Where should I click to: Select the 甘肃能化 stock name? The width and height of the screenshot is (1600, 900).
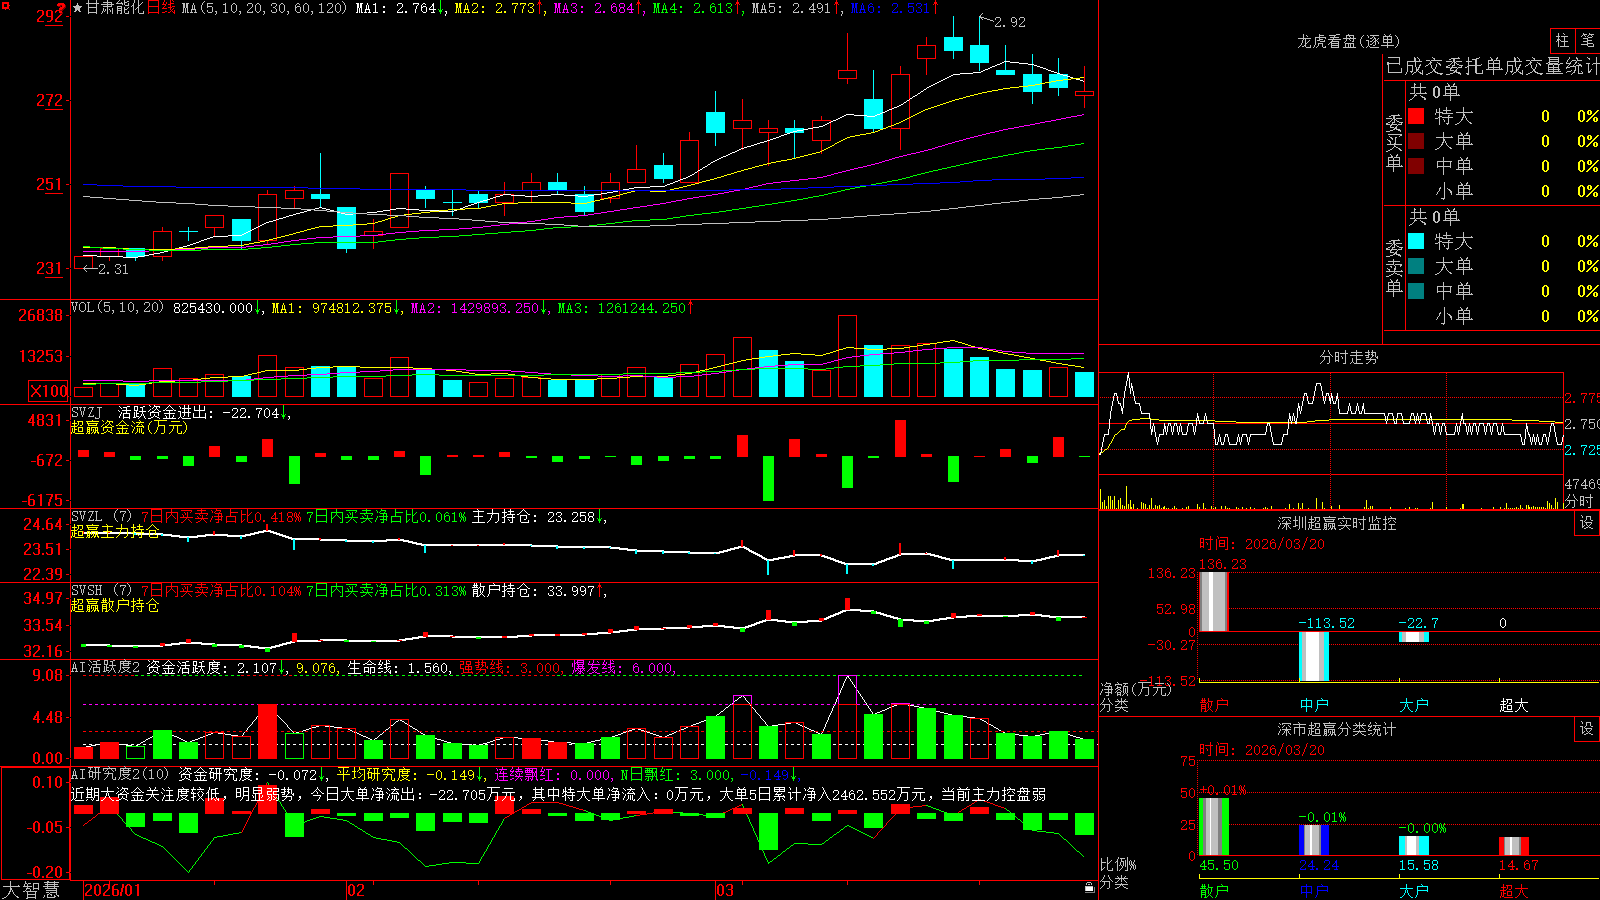pyautogui.click(x=115, y=8)
